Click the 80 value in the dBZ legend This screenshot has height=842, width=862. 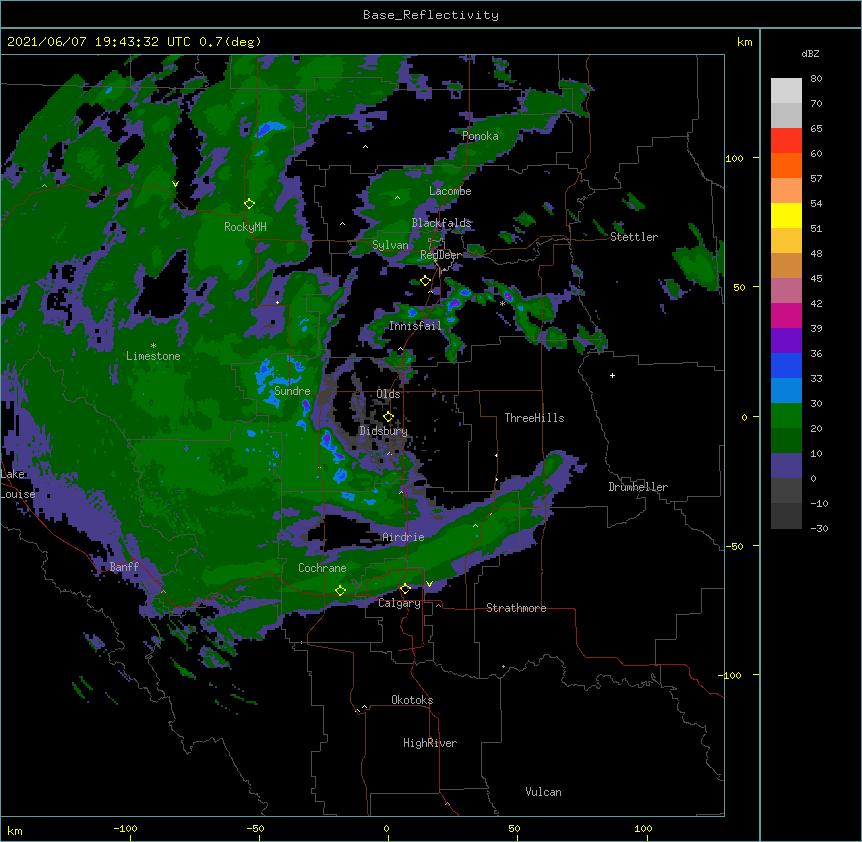[816, 79]
